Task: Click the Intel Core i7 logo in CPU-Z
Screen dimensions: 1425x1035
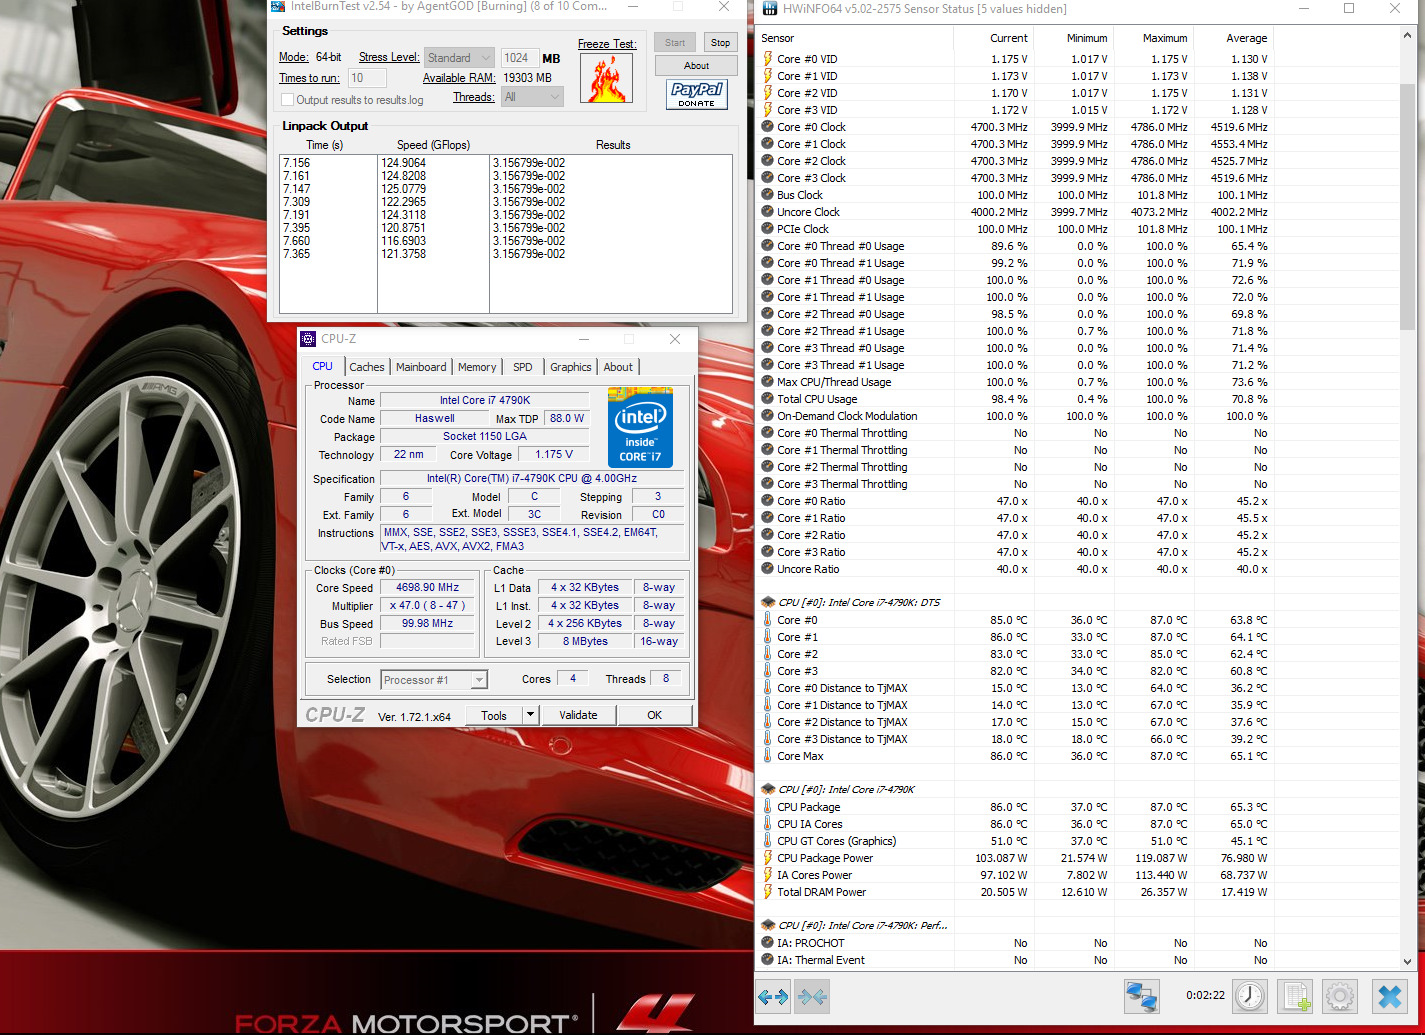Action: 640,427
